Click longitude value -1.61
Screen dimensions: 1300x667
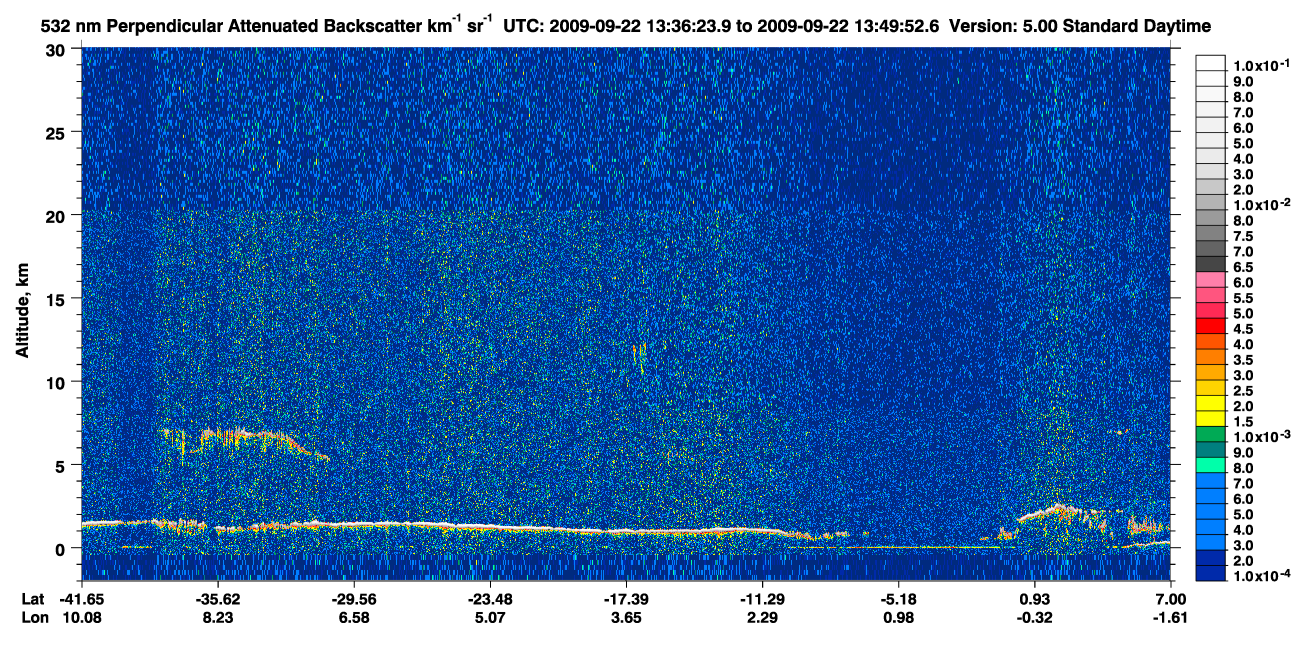(x=1171, y=617)
